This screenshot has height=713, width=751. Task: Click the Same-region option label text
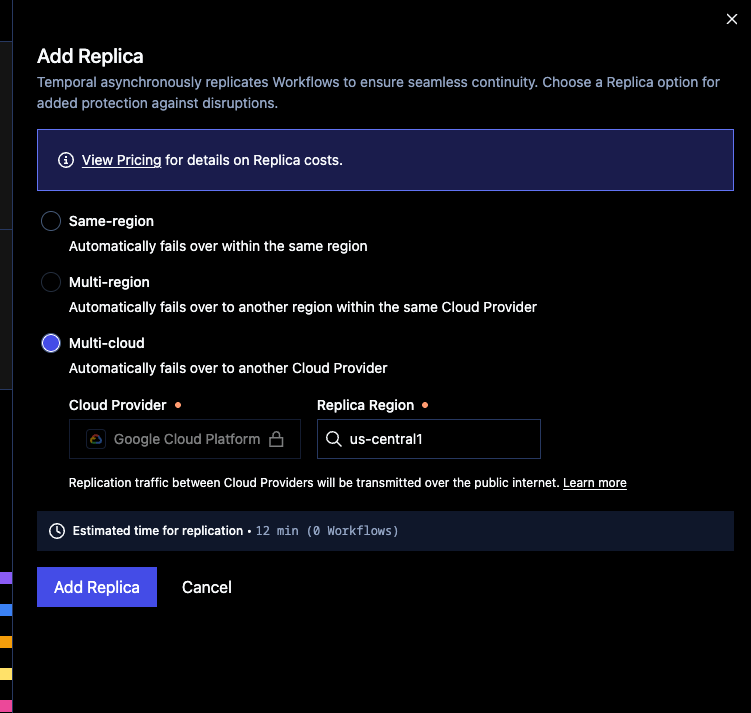point(111,221)
